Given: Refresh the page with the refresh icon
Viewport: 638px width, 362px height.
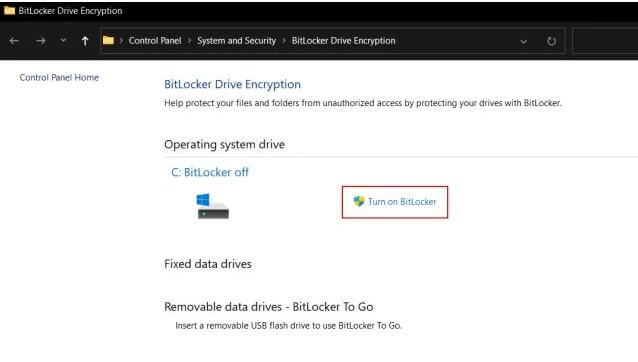Looking at the screenshot, I should [x=551, y=41].
